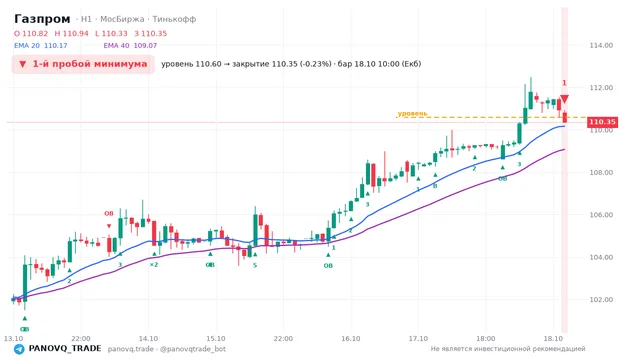This screenshot has height=360, width=640.
Task: Click the 'H1 · МосБиржа · Тинькофф' subtitle
Action: (x=138, y=19)
